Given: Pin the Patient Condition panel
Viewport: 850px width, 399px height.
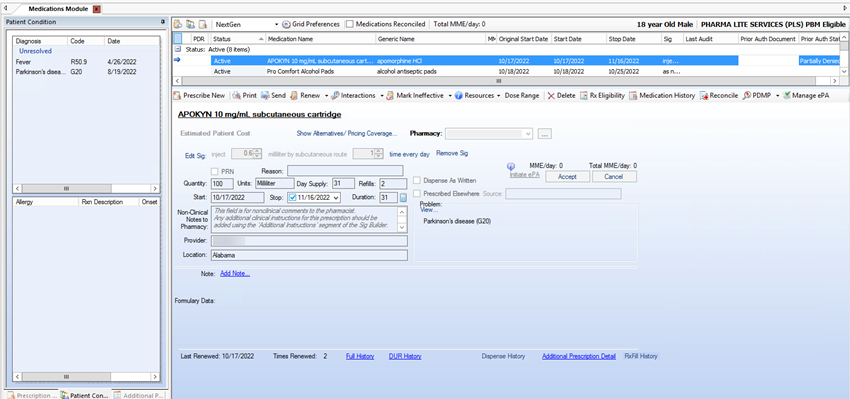Looking at the screenshot, I should pyautogui.click(x=163, y=22).
